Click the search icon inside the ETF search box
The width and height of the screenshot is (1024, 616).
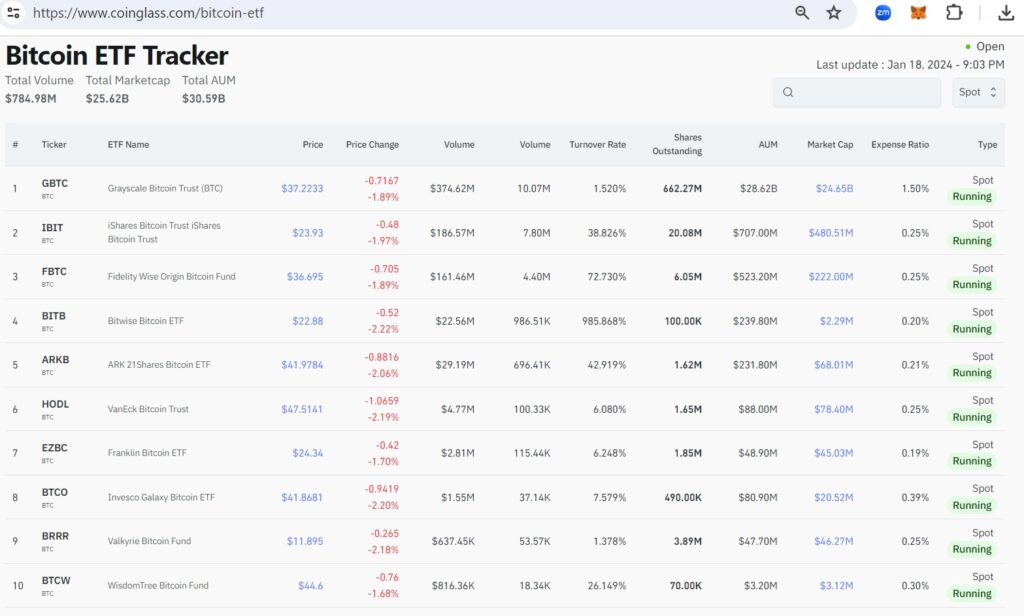coord(788,91)
